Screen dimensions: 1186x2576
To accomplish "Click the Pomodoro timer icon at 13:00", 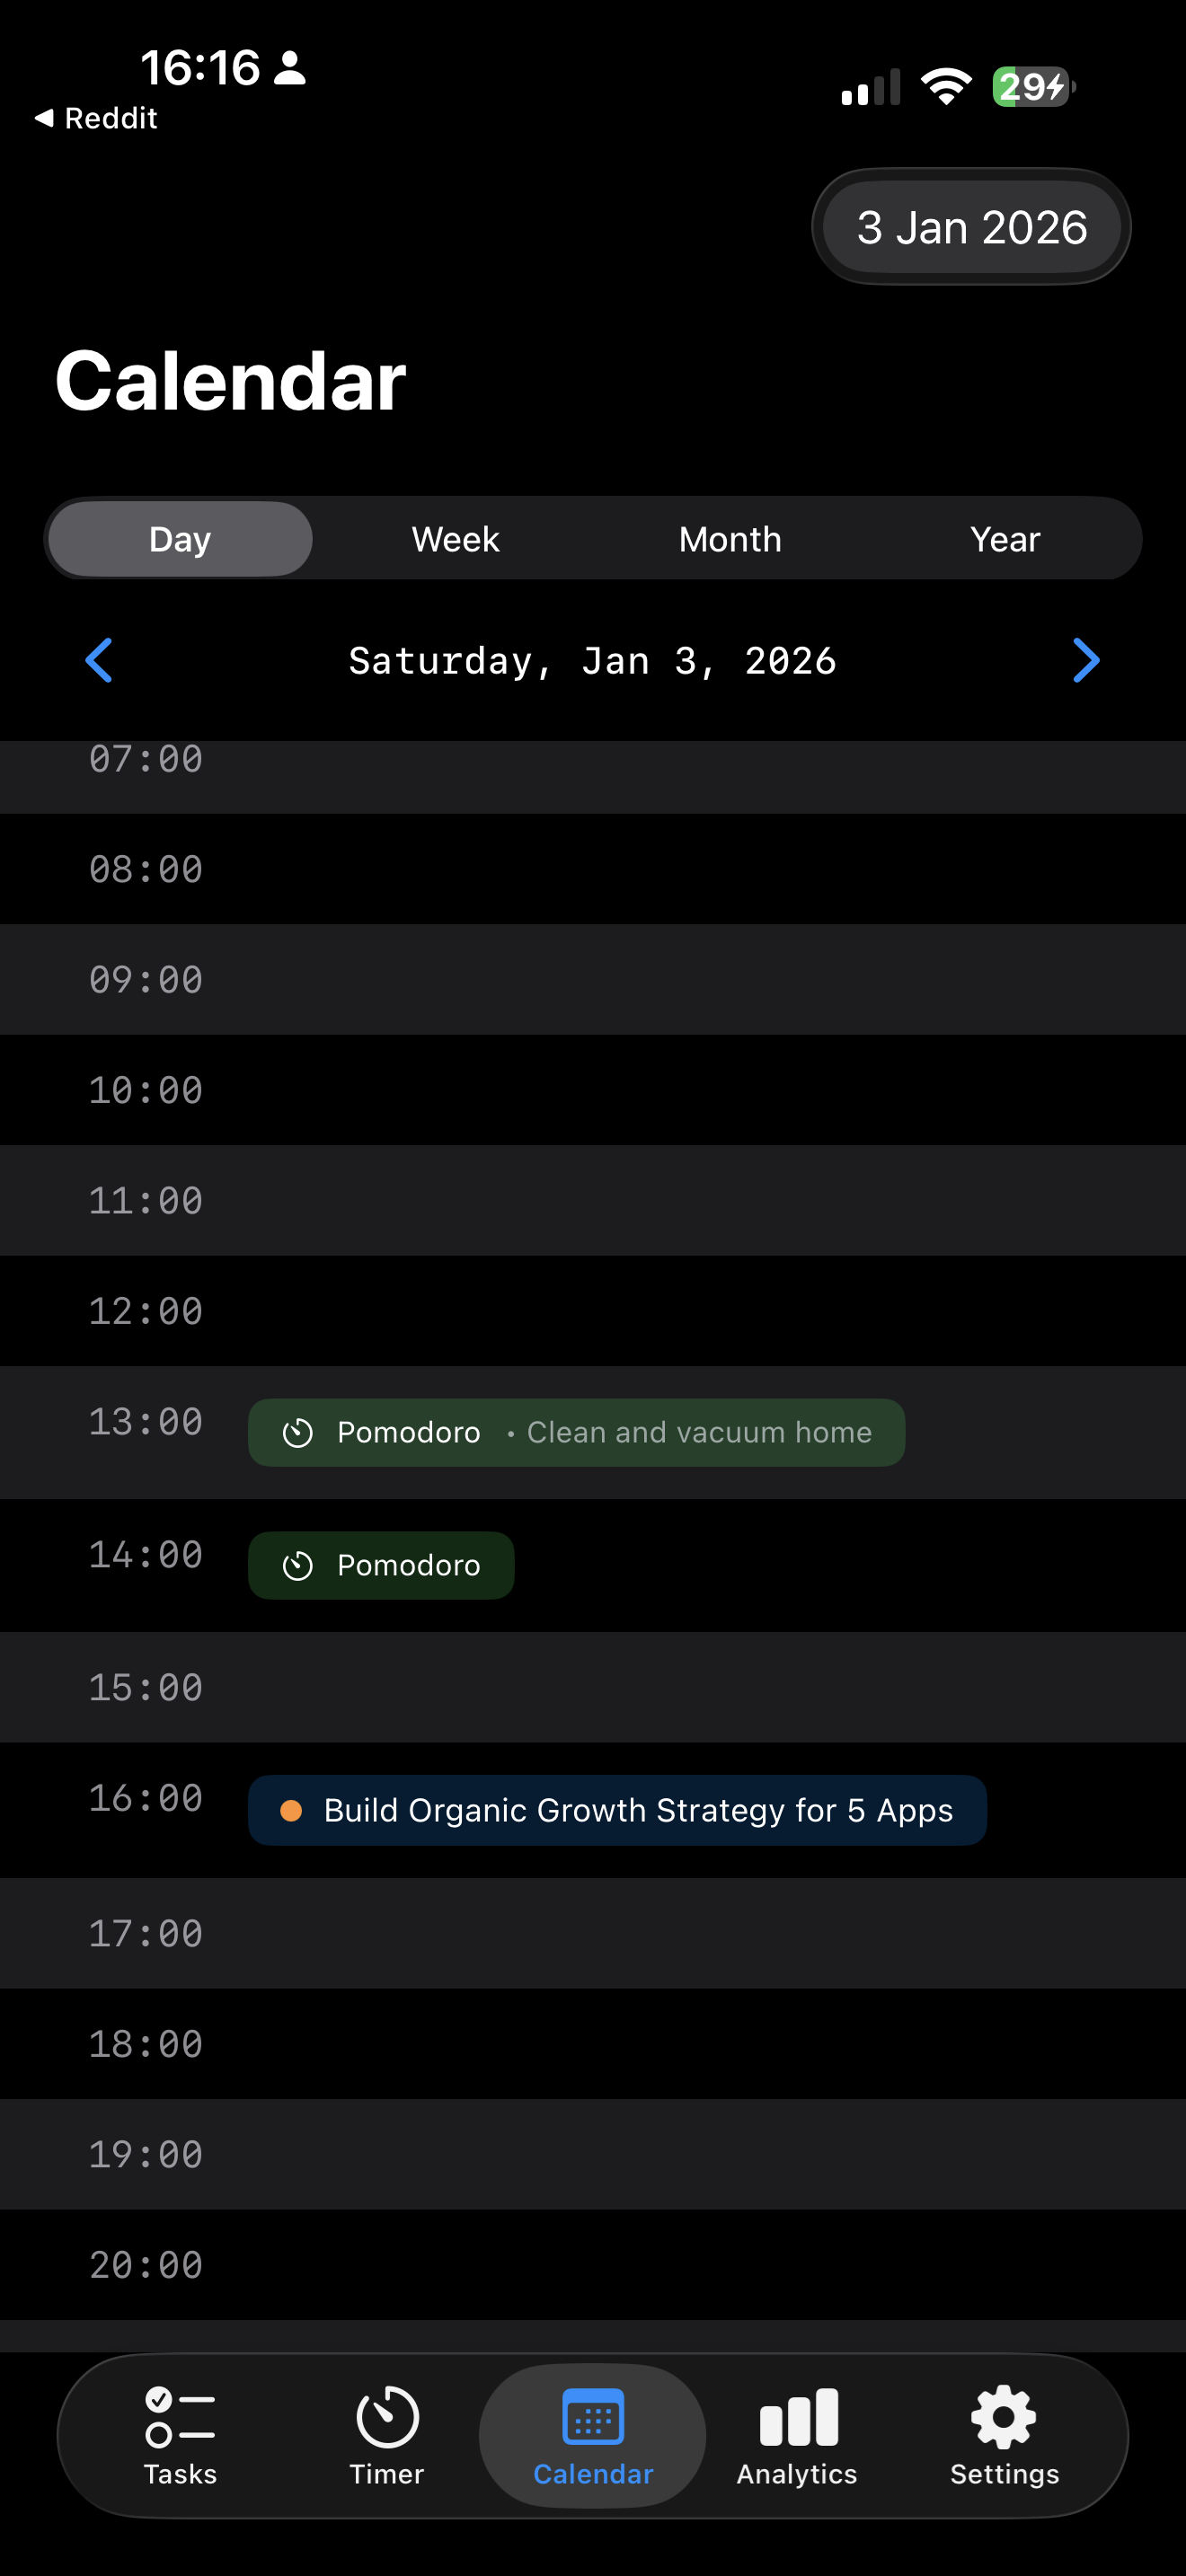I will (x=298, y=1432).
